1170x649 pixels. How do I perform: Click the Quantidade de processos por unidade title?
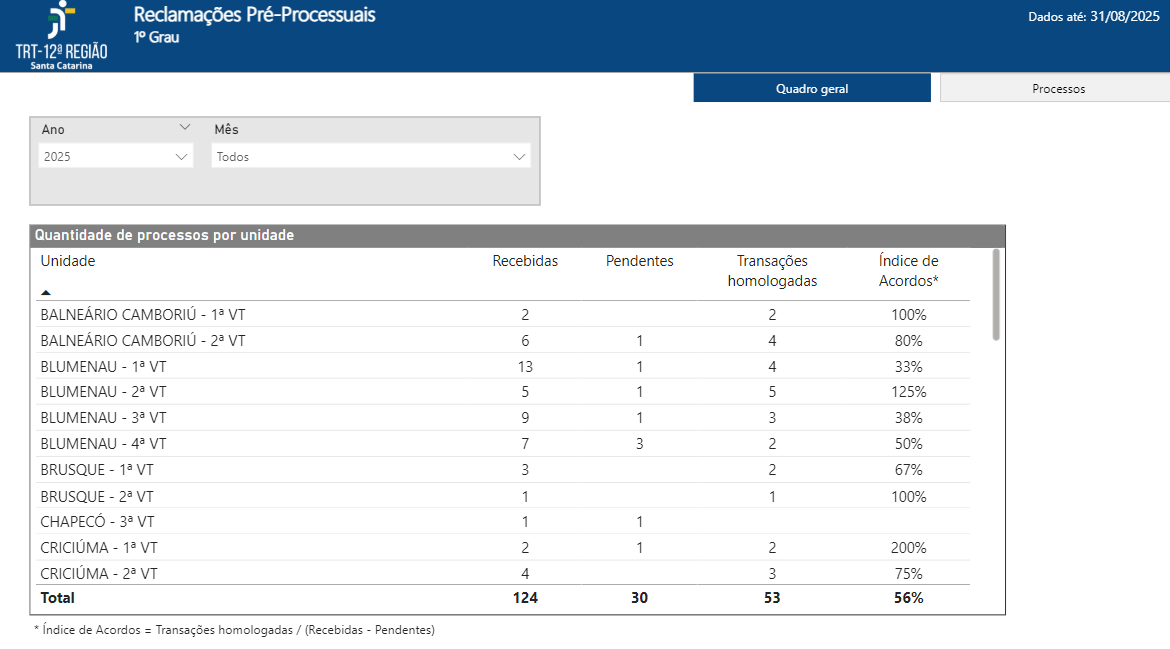165,236
